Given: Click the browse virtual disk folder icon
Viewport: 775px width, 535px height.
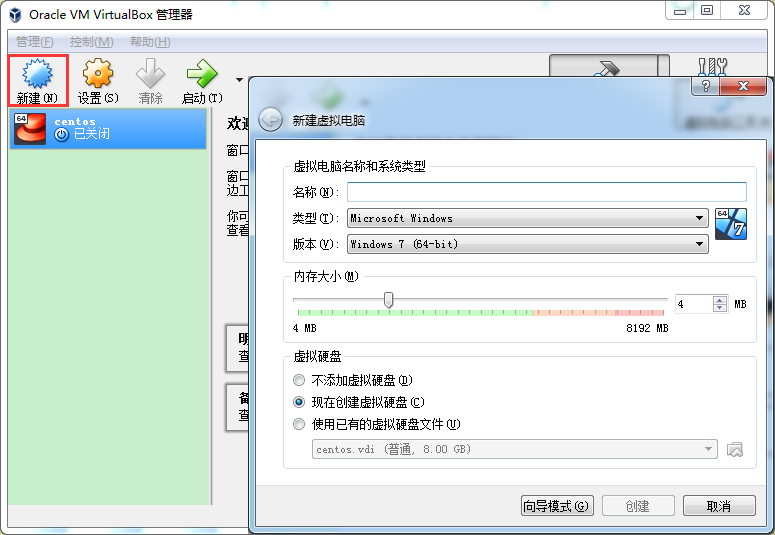Looking at the screenshot, I should (734, 449).
